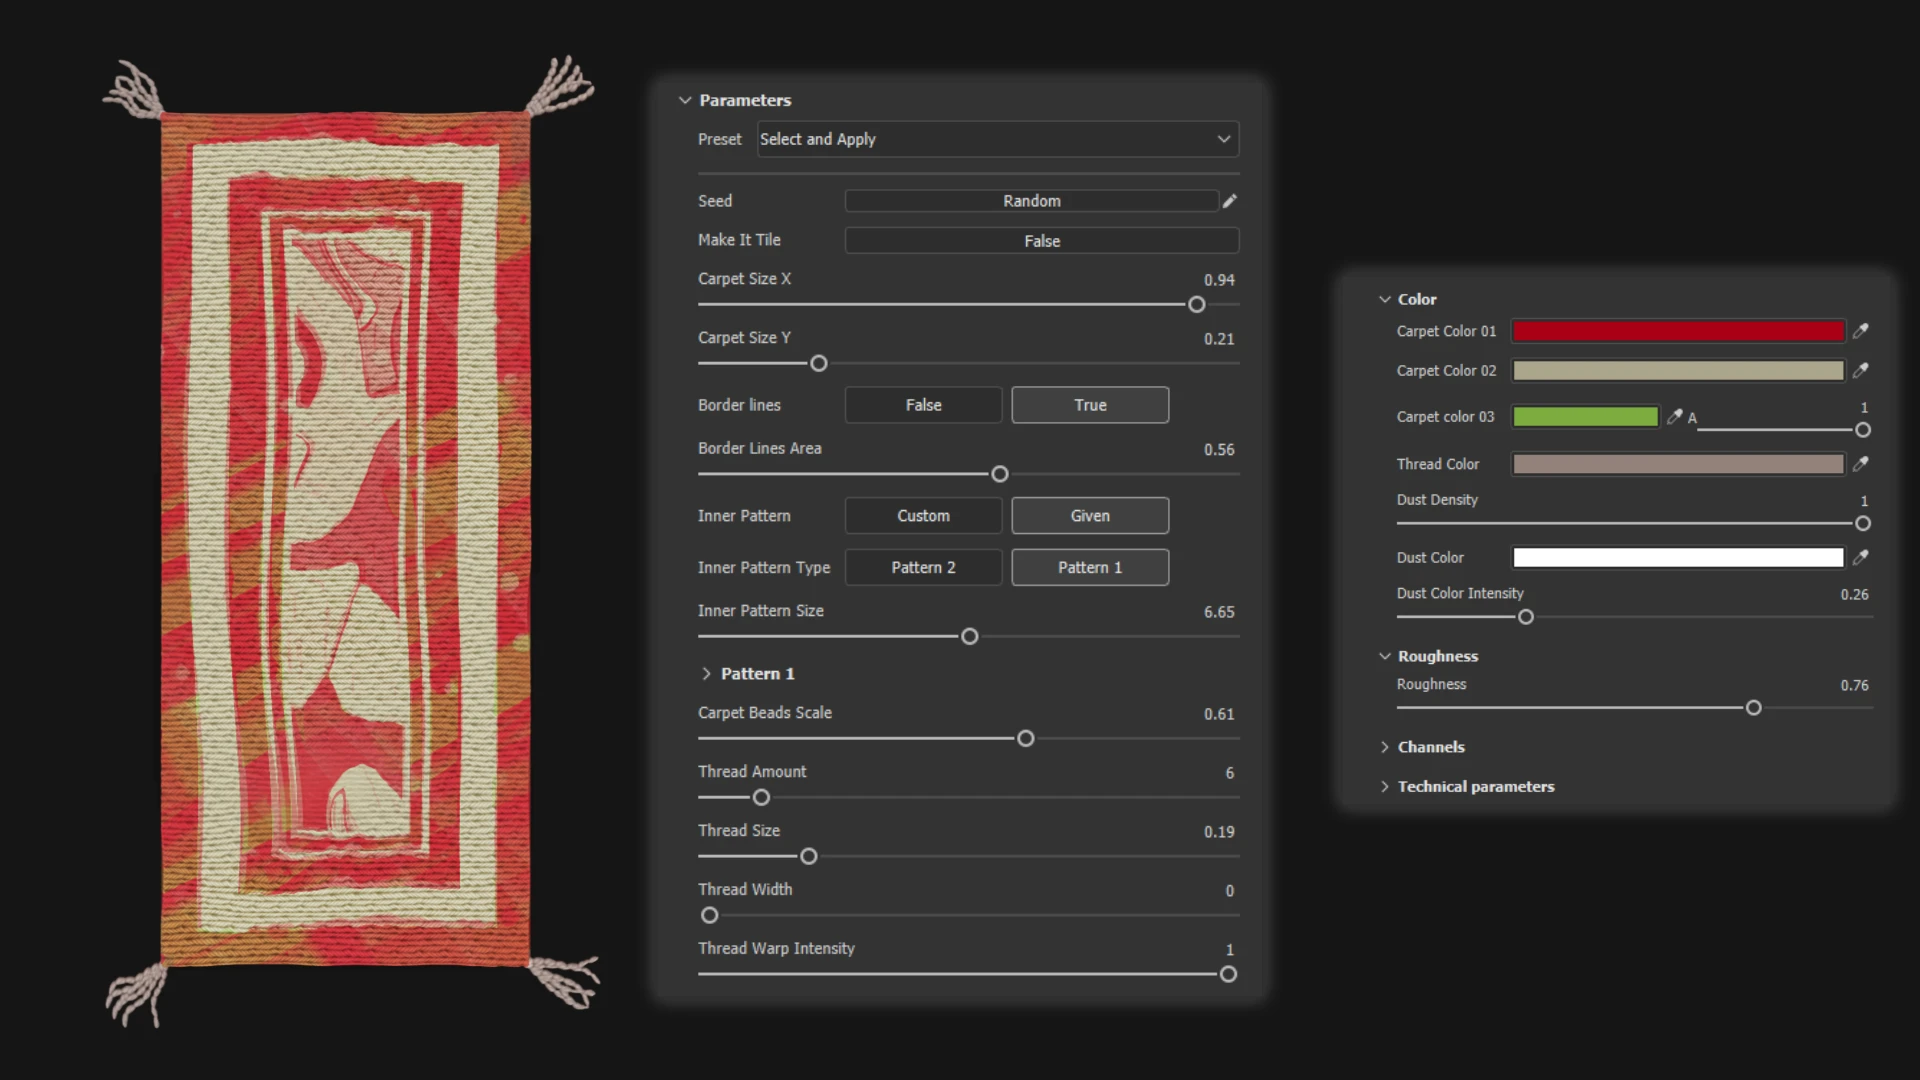
Task: Pick Carpet color 03 with eyedropper
Action: click(x=1674, y=417)
